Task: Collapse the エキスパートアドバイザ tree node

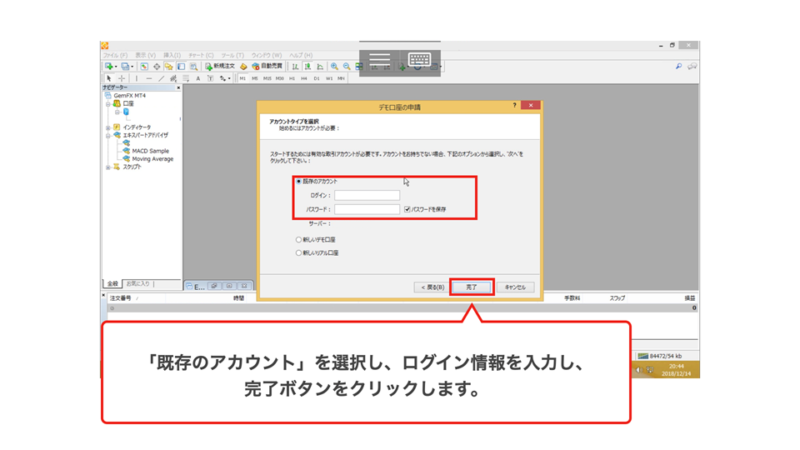Action: 108,135
